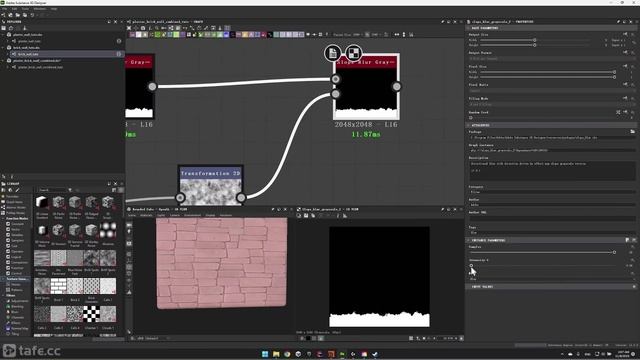Collapse the Base Parameters section
The image size is (640, 360).
(468, 28)
